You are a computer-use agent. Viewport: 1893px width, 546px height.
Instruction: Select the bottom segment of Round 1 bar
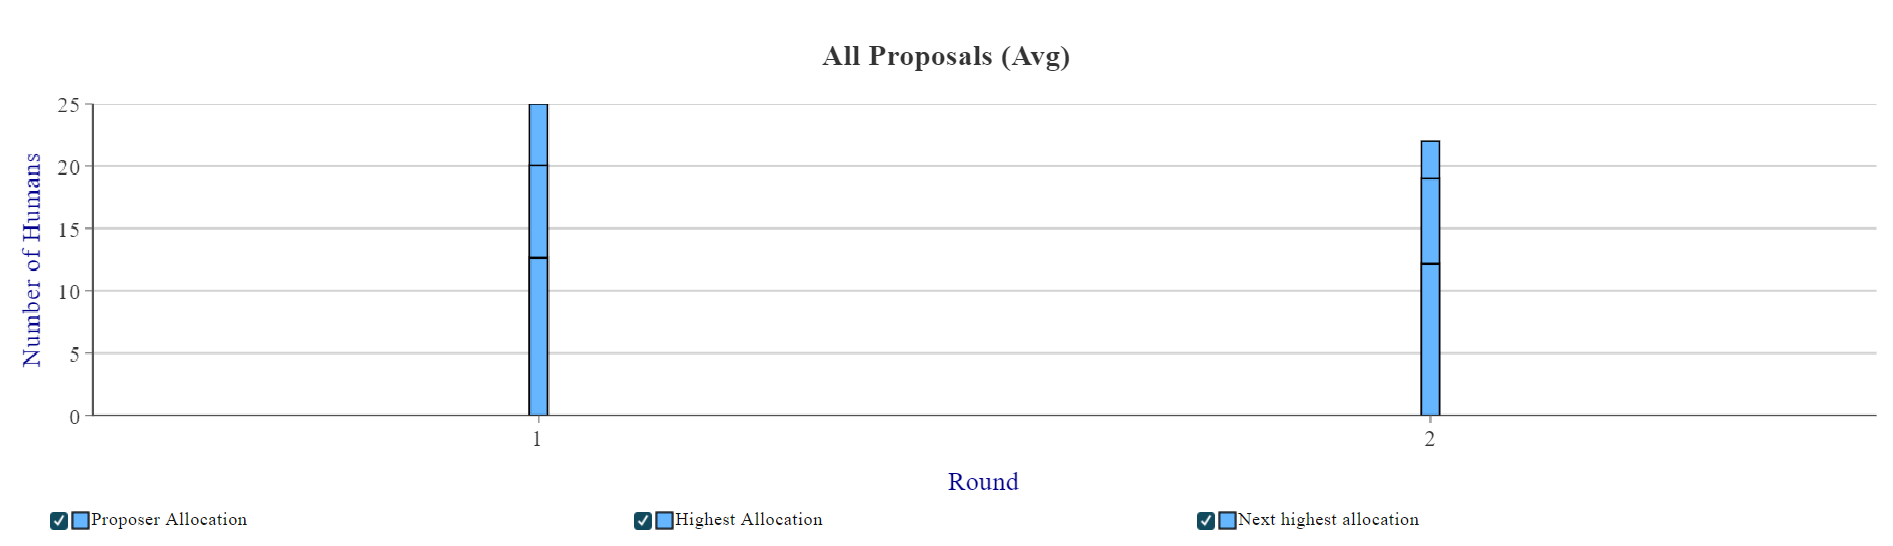(x=538, y=337)
